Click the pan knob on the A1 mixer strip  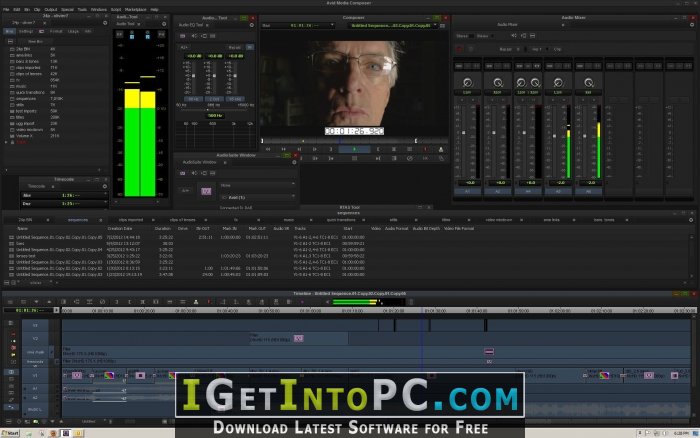[x=467, y=82]
